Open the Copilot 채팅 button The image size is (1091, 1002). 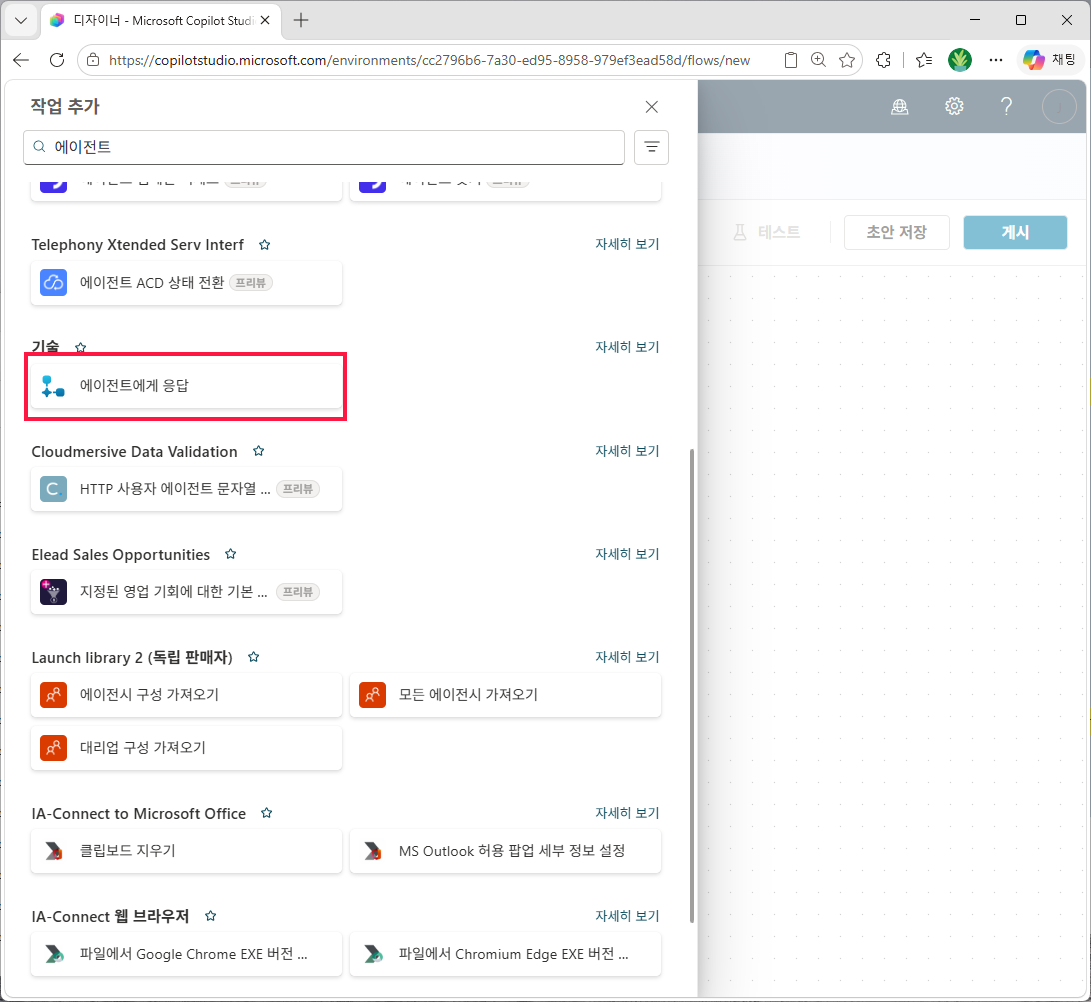coord(1051,60)
